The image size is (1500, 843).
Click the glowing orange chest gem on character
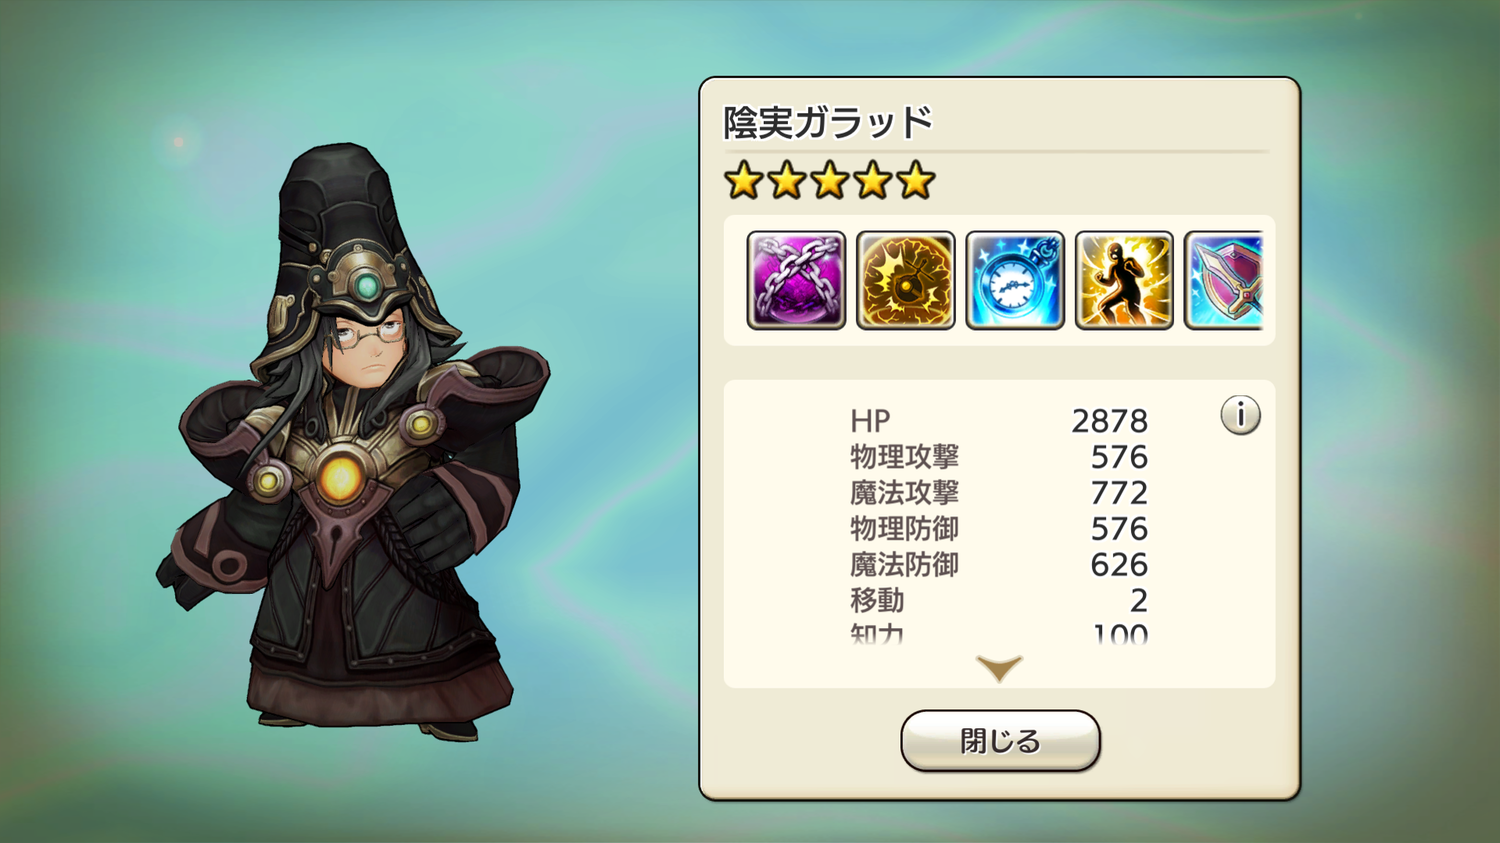point(340,475)
